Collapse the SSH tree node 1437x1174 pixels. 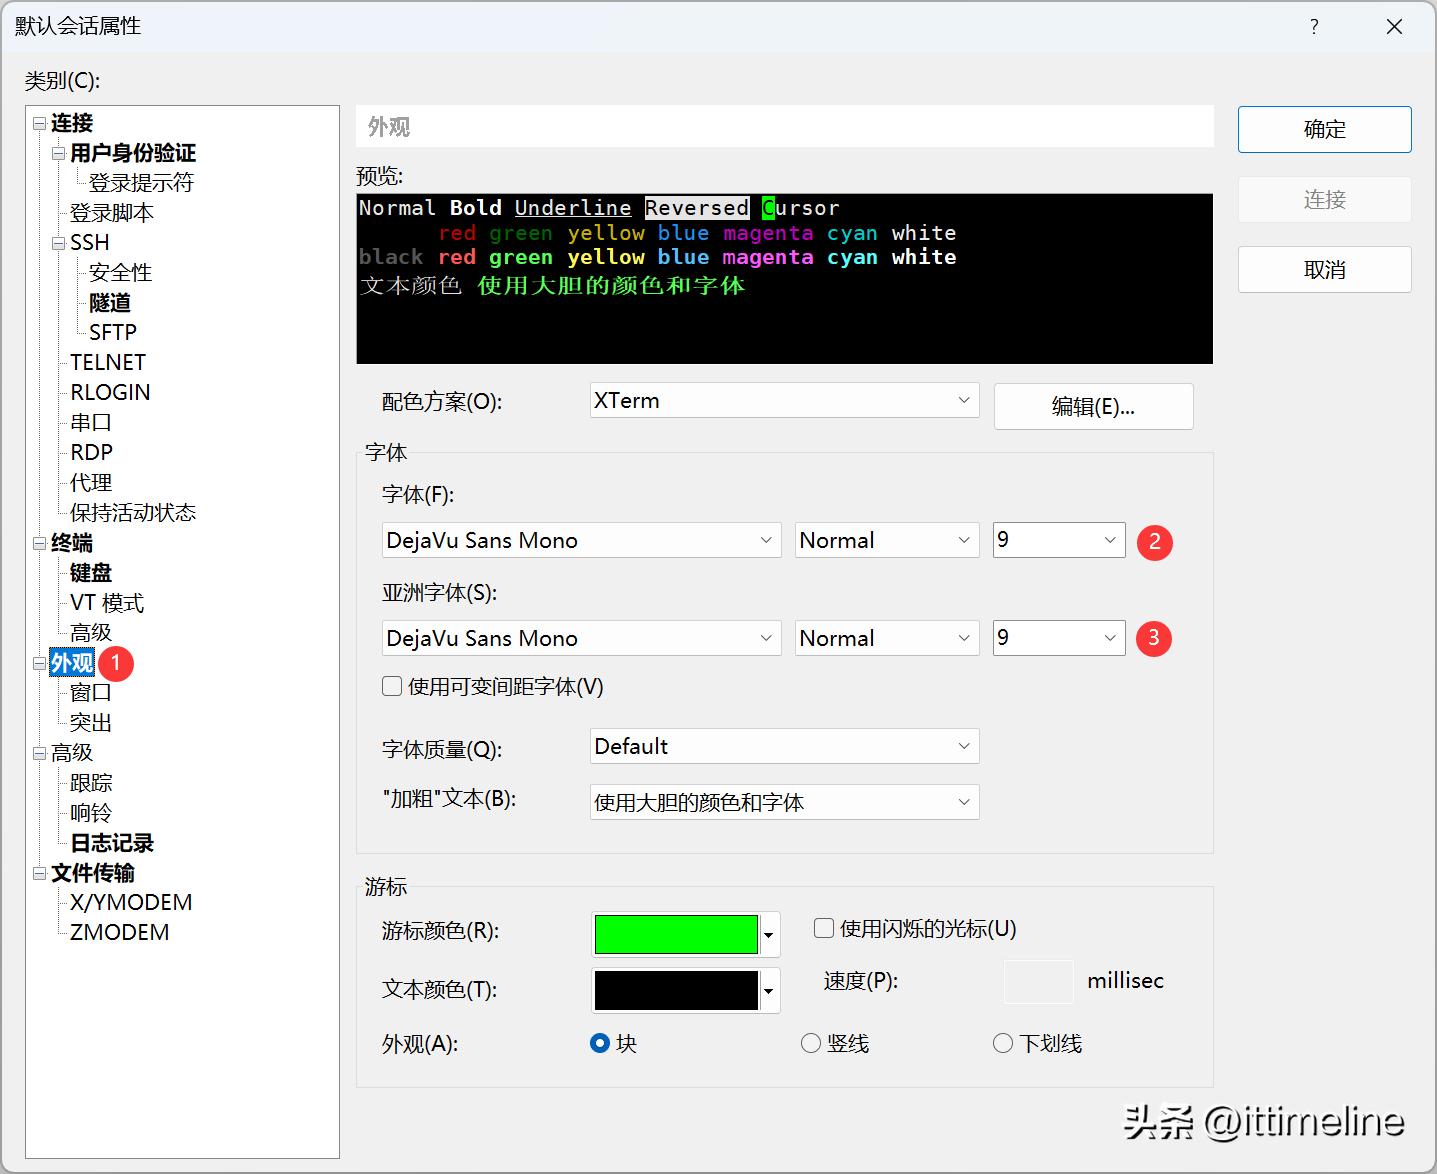58,243
